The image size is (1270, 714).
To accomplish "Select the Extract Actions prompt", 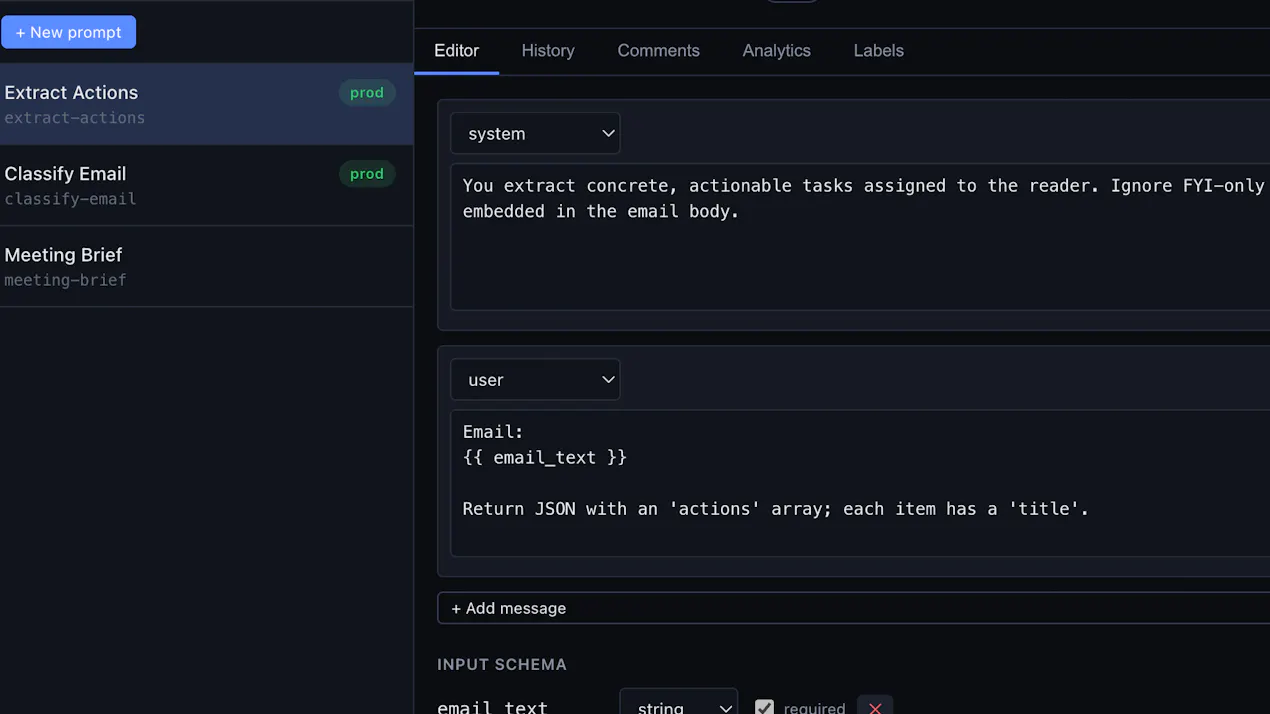I will click(206, 104).
